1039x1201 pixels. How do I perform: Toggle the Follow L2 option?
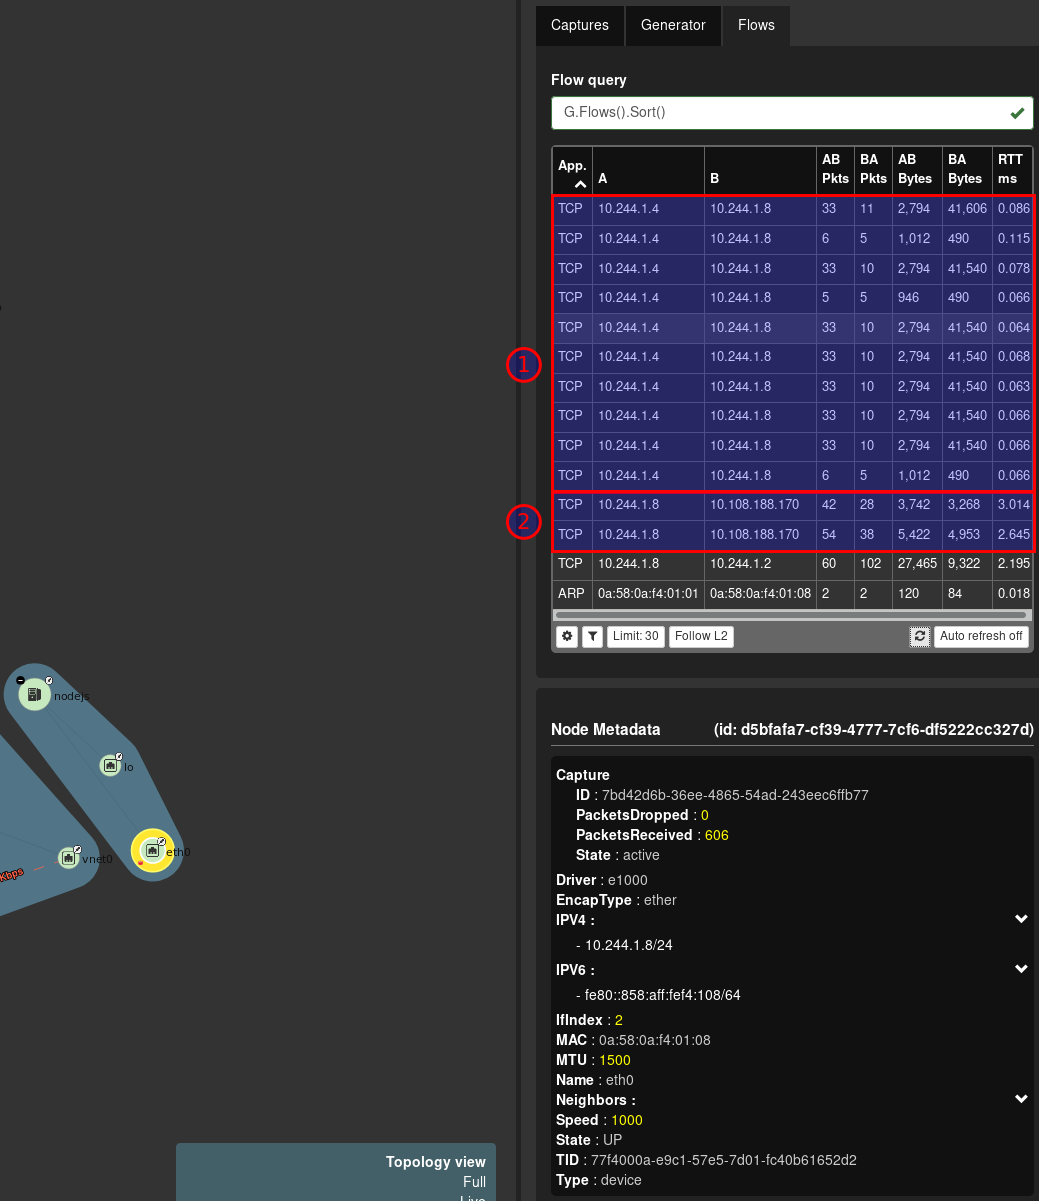[x=700, y=636]
